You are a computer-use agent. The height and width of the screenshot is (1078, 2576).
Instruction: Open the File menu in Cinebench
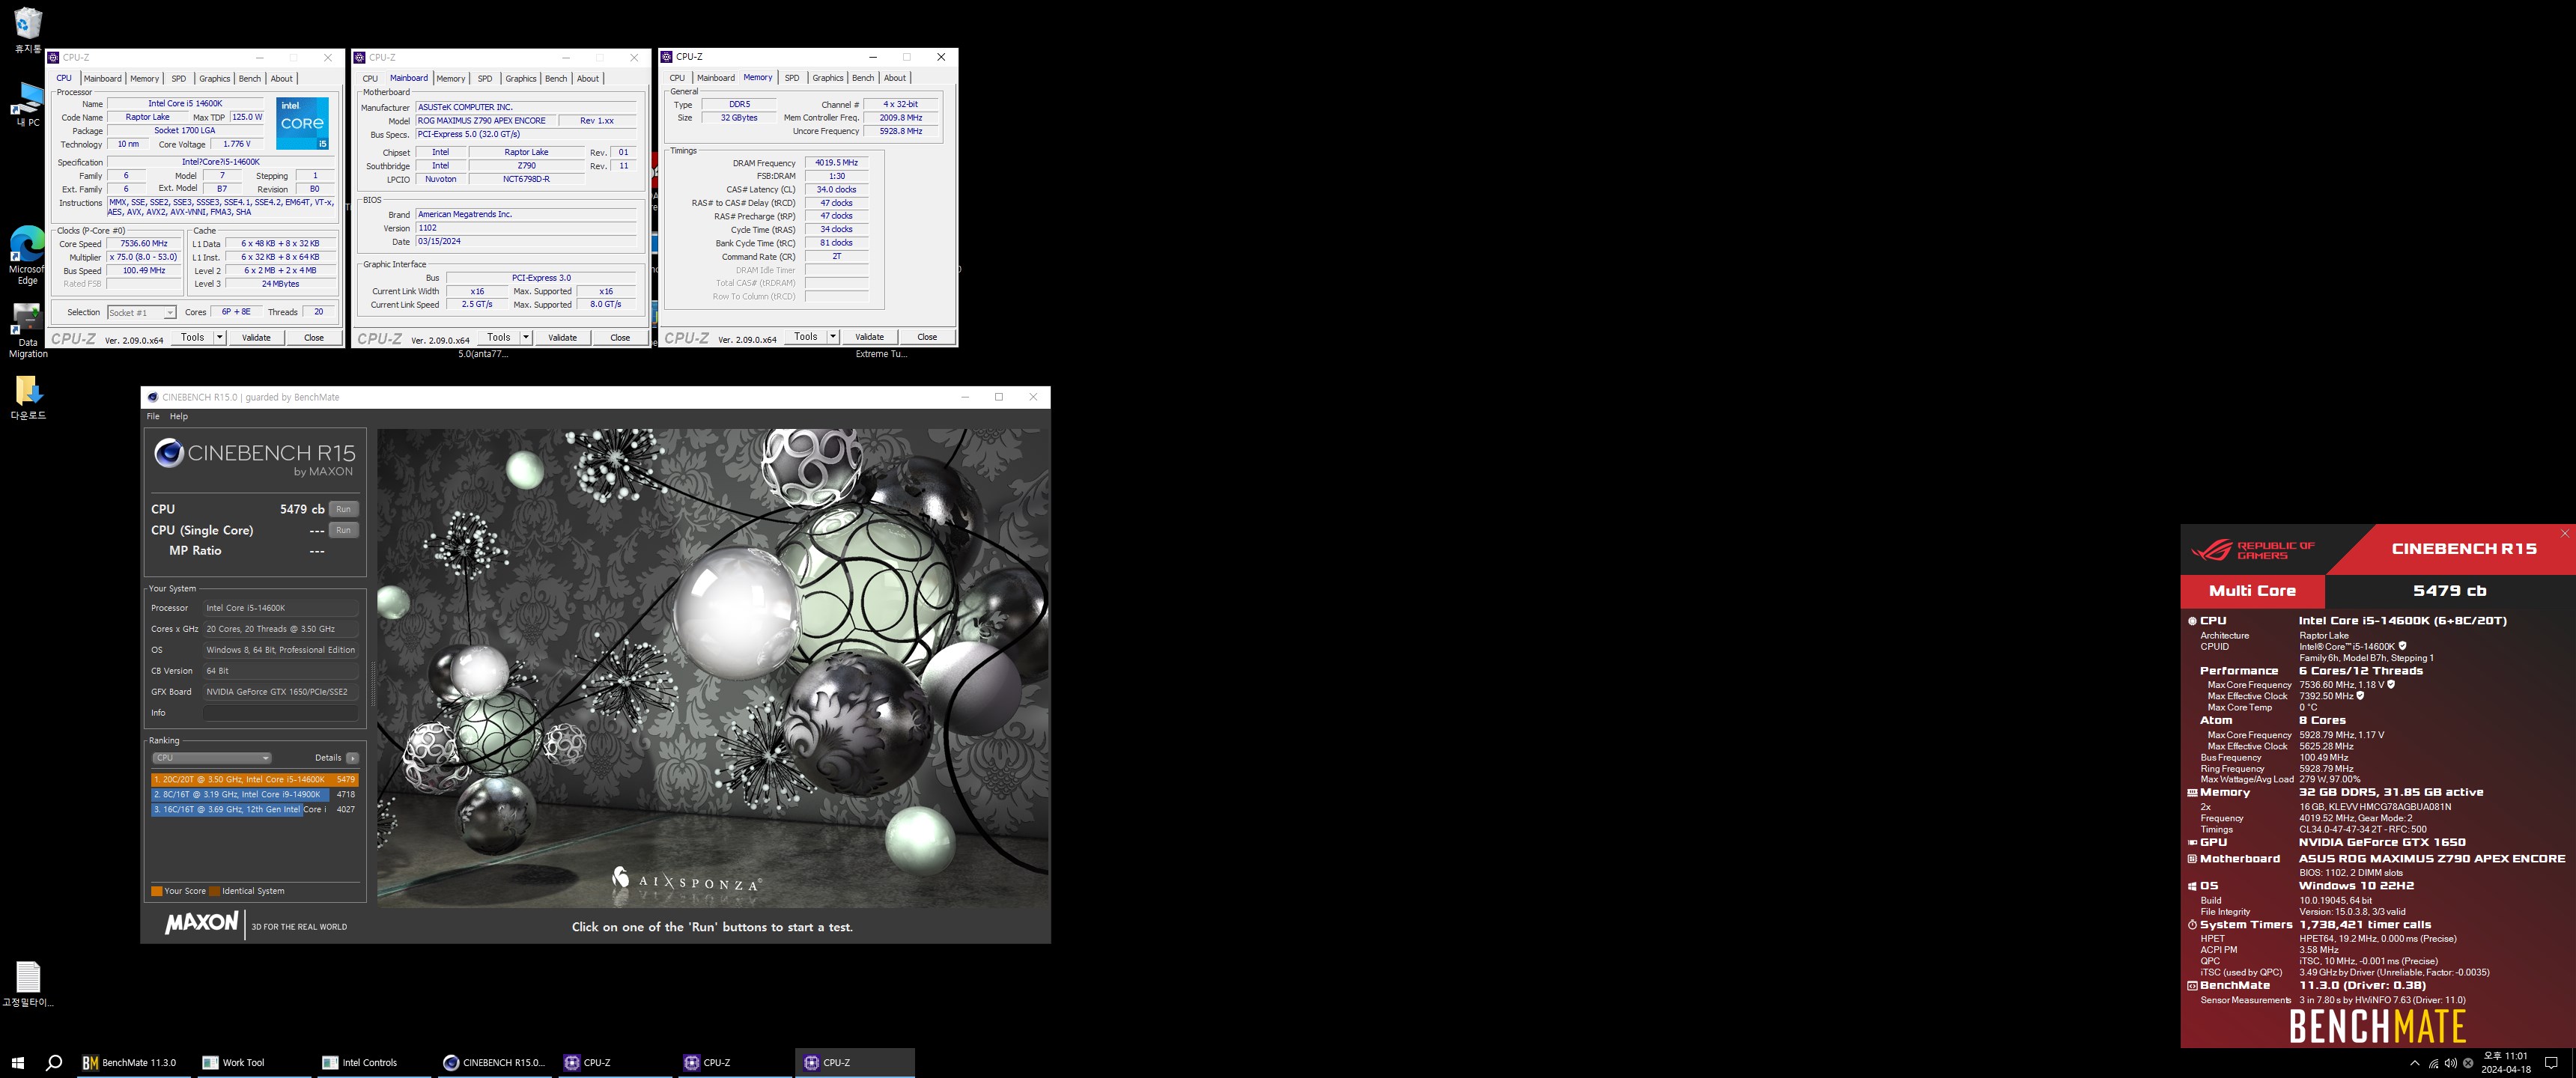[x=153, y=416]
